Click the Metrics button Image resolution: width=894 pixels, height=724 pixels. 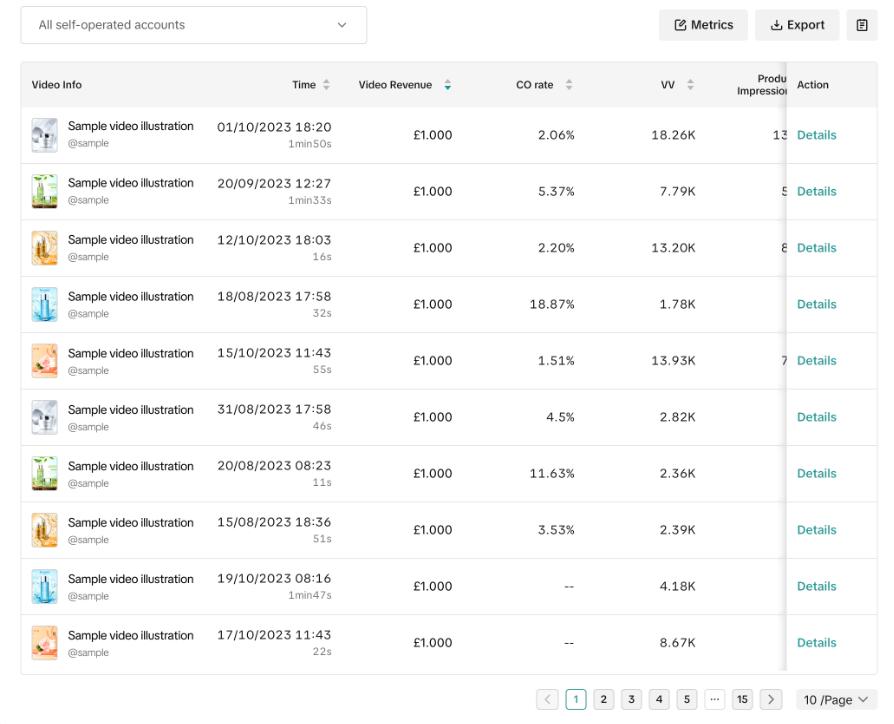(703, 25)
